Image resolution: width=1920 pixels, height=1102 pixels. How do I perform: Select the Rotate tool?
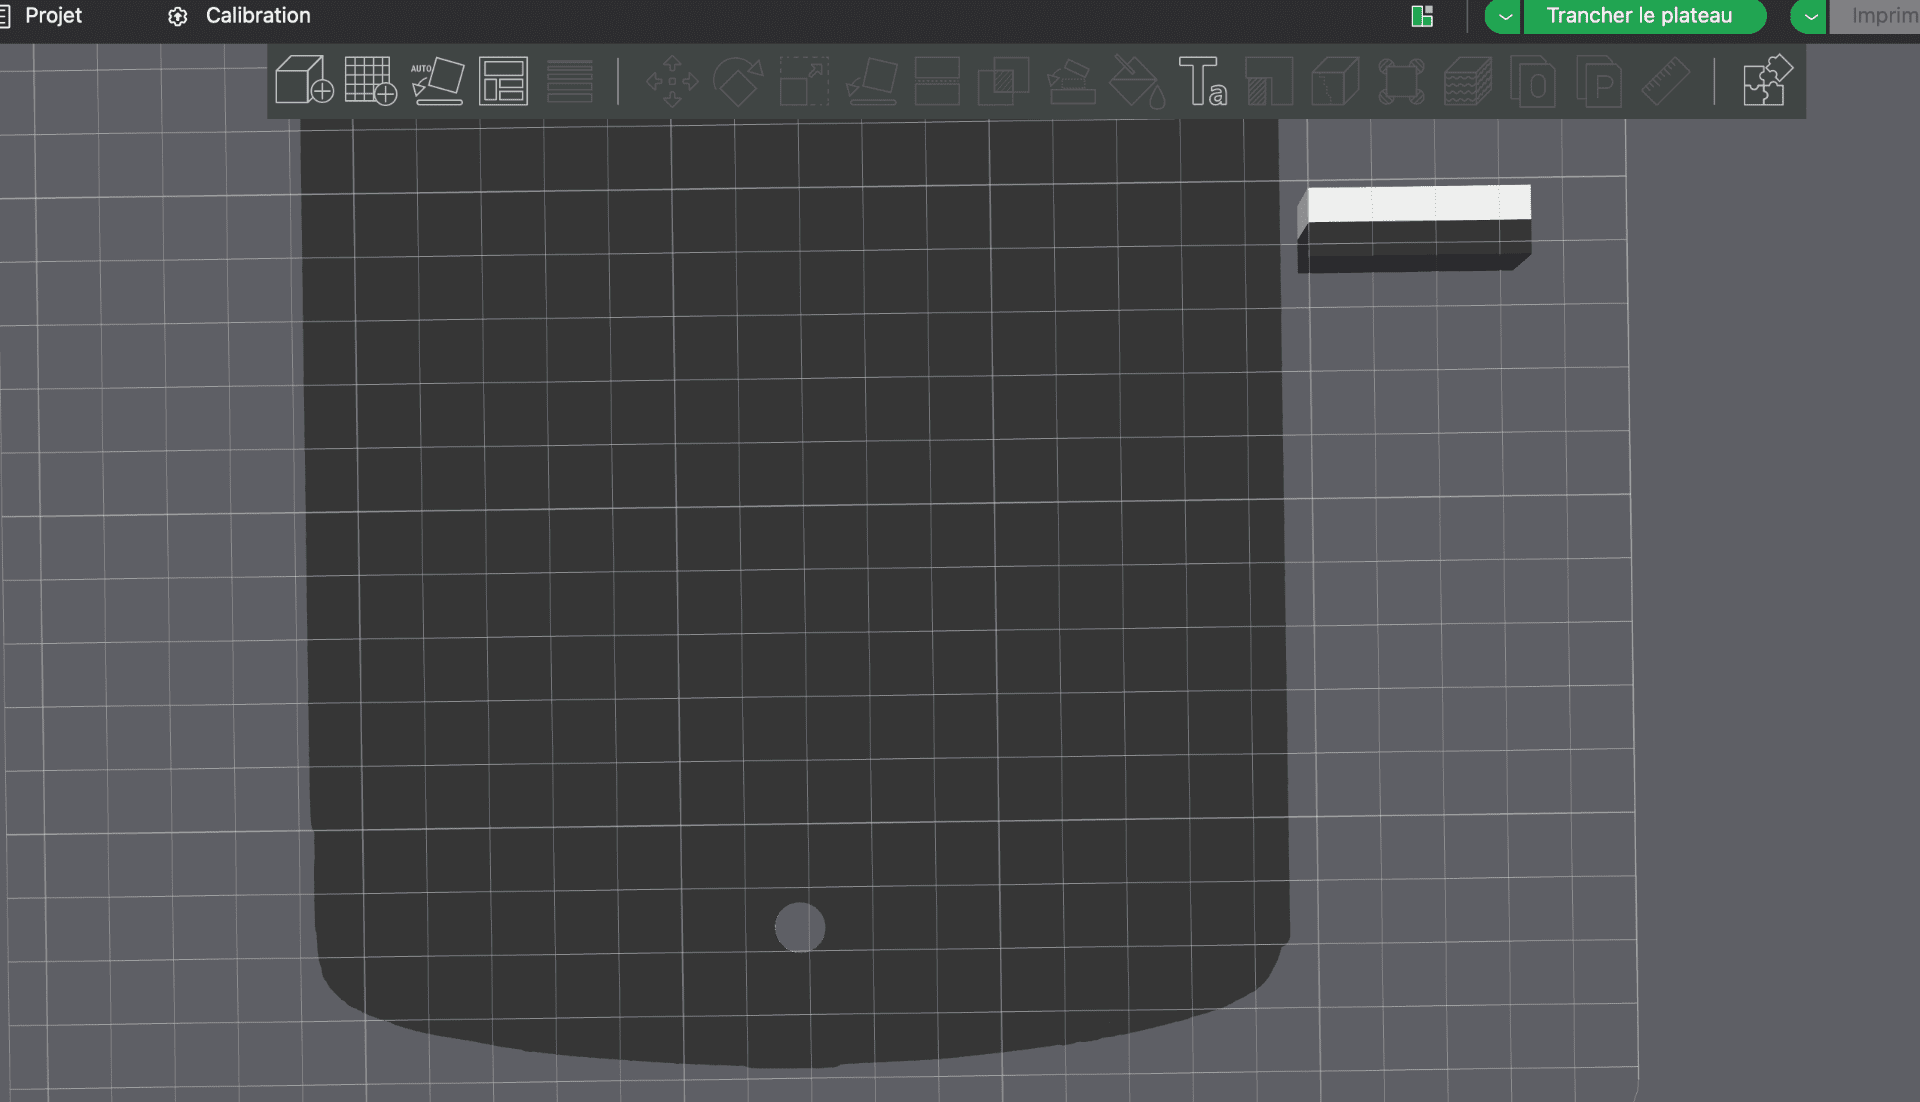(738, 81)
